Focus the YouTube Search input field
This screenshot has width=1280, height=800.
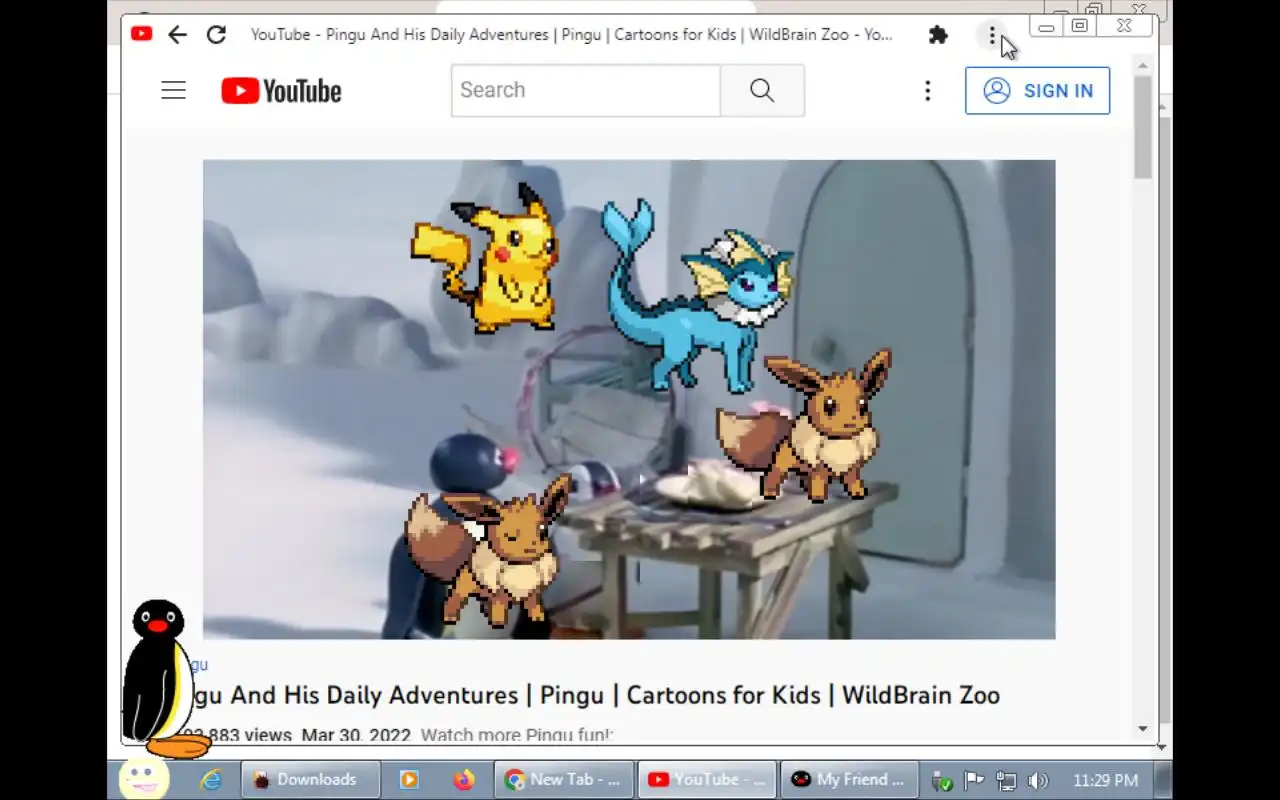(x=586, y=90)
